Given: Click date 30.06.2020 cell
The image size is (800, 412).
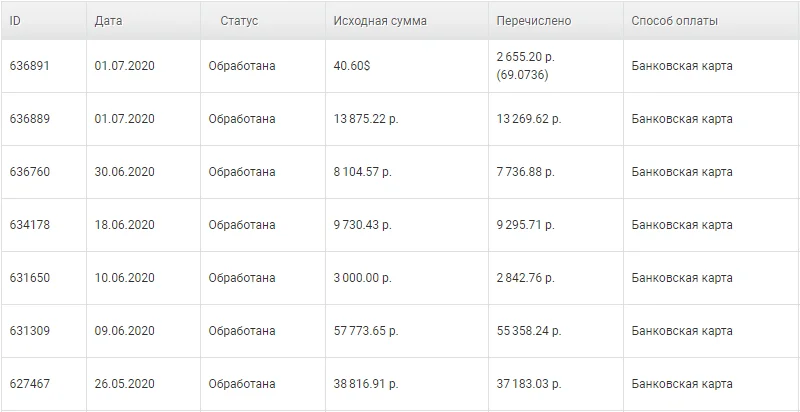Looking at the screenshot, I should pos(124,172).
